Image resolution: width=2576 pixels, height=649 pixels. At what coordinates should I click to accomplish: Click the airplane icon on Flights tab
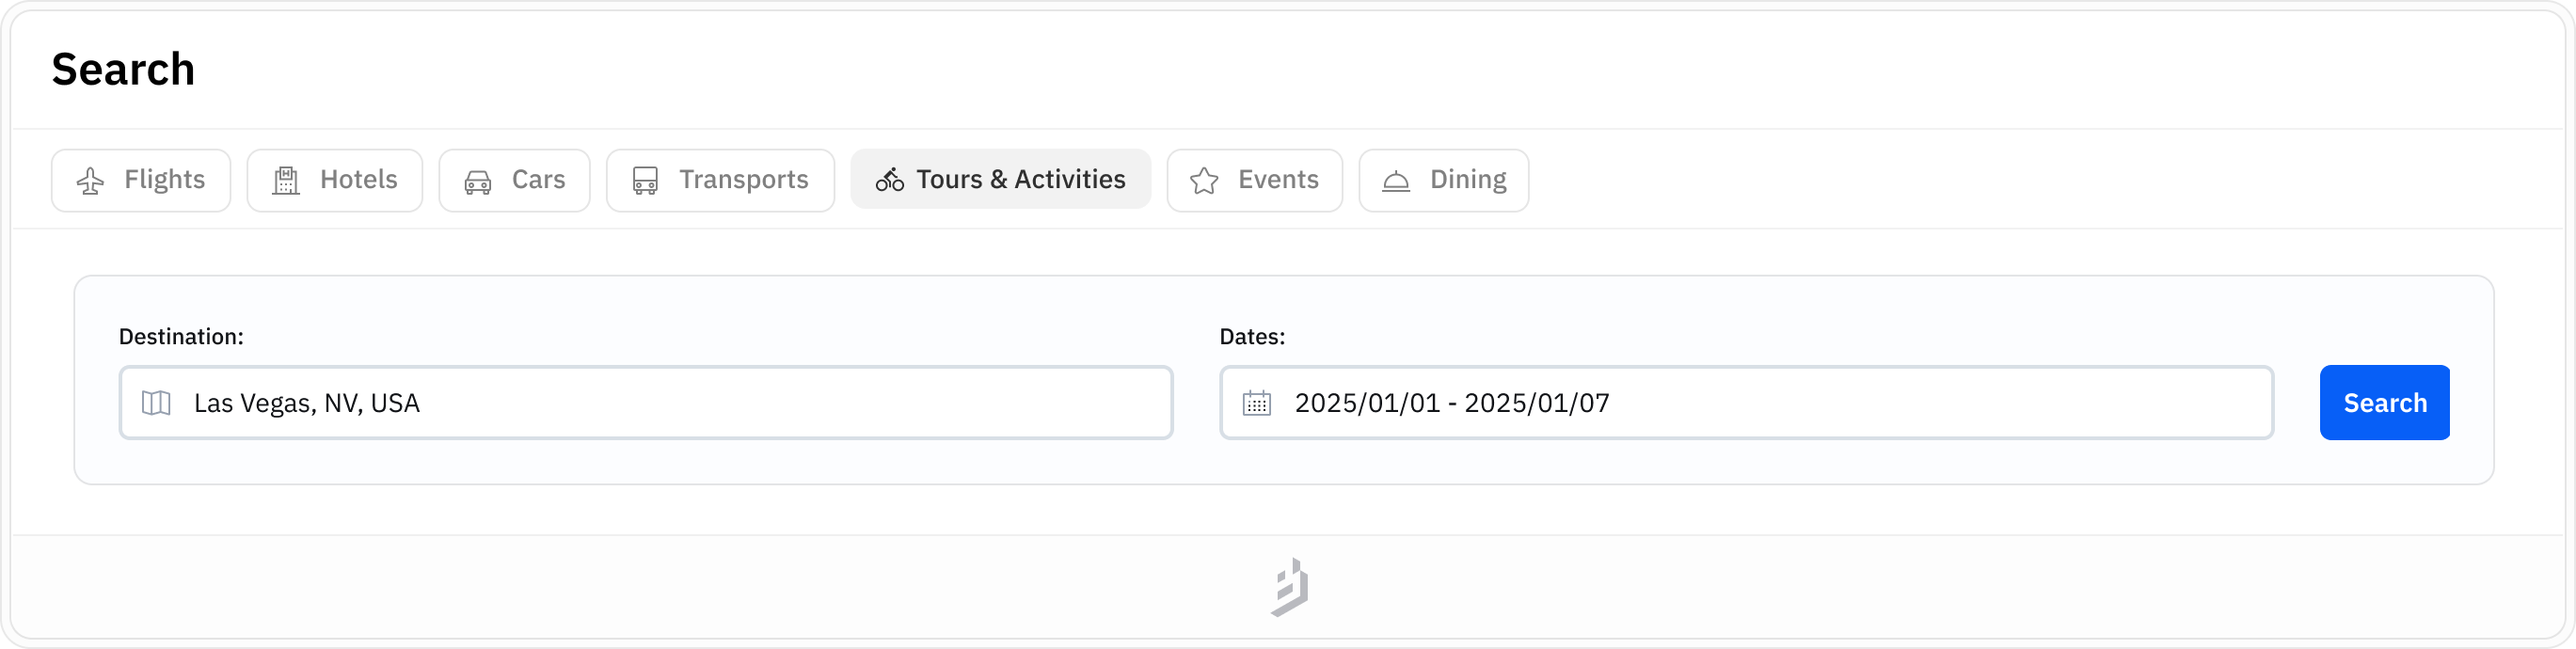(91, 181)
